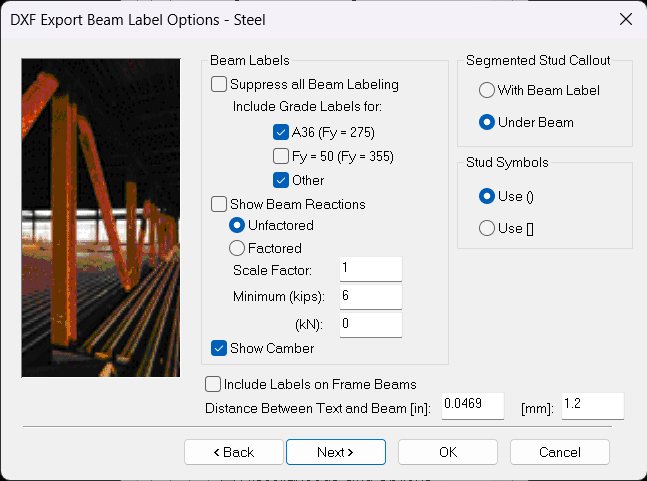Uncheck the A36 (Fy = 275) grade label
This screenshot has height=481, width=647.
281,132
